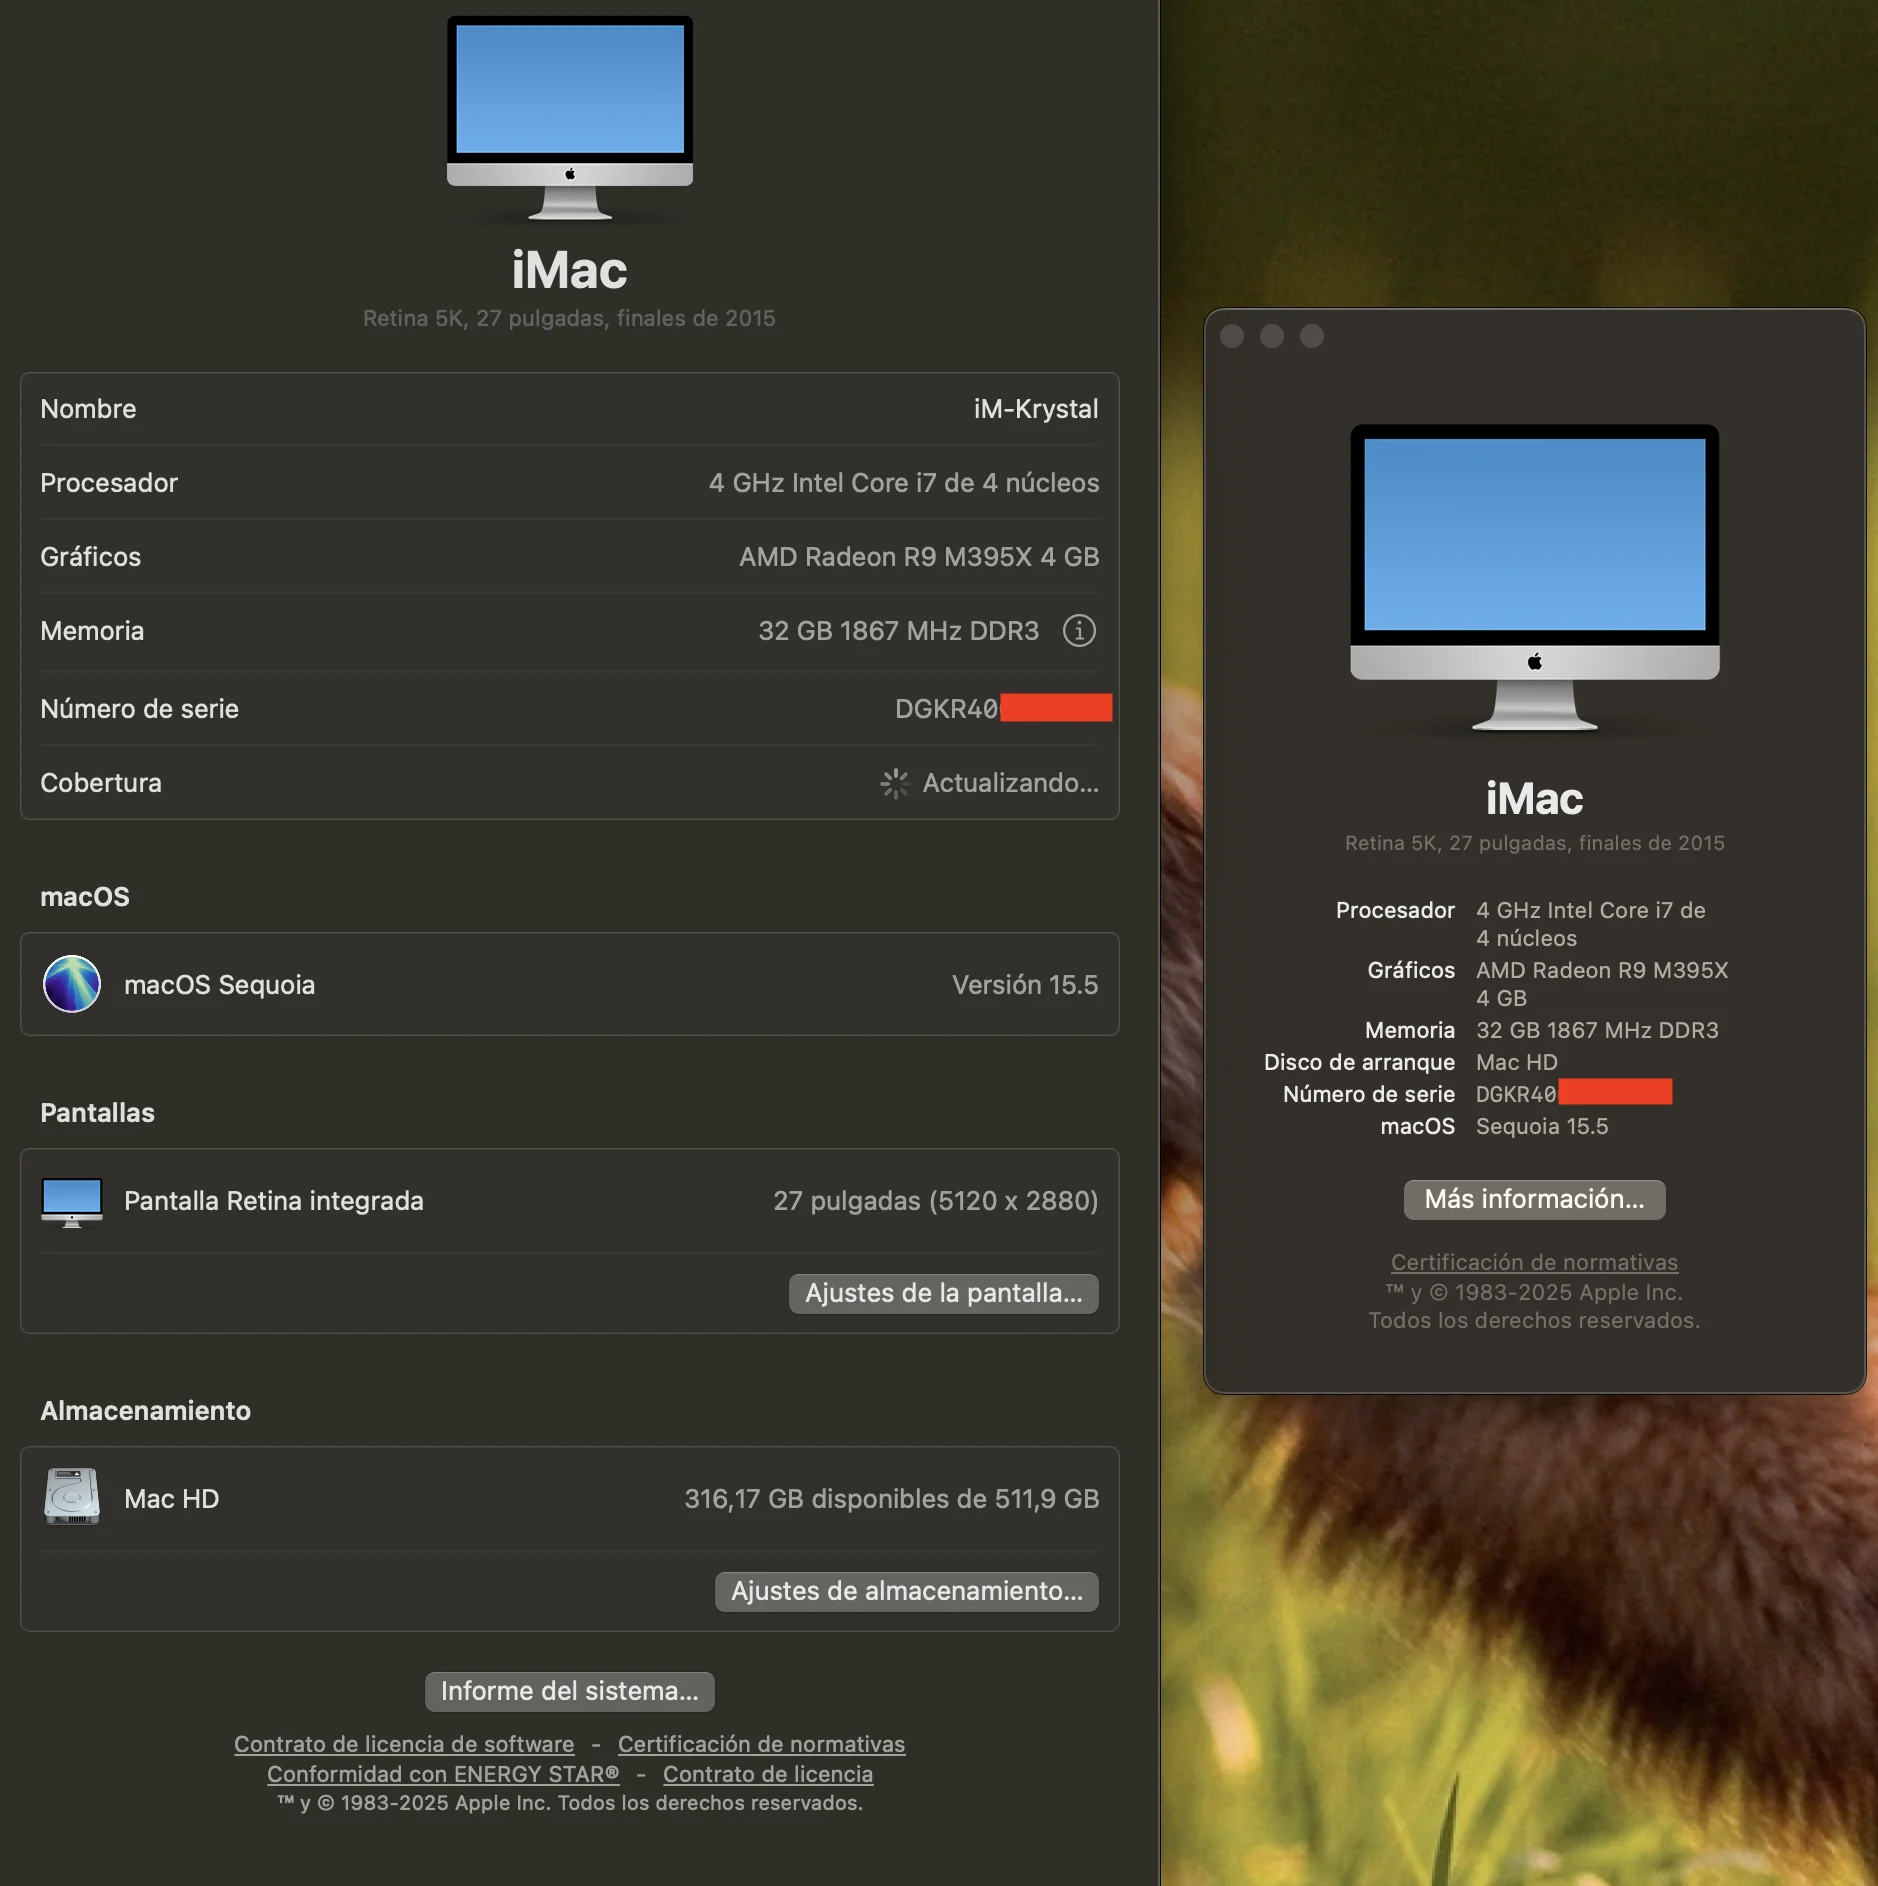Click the Mac HD storage label

click(x=171, y=1499)
